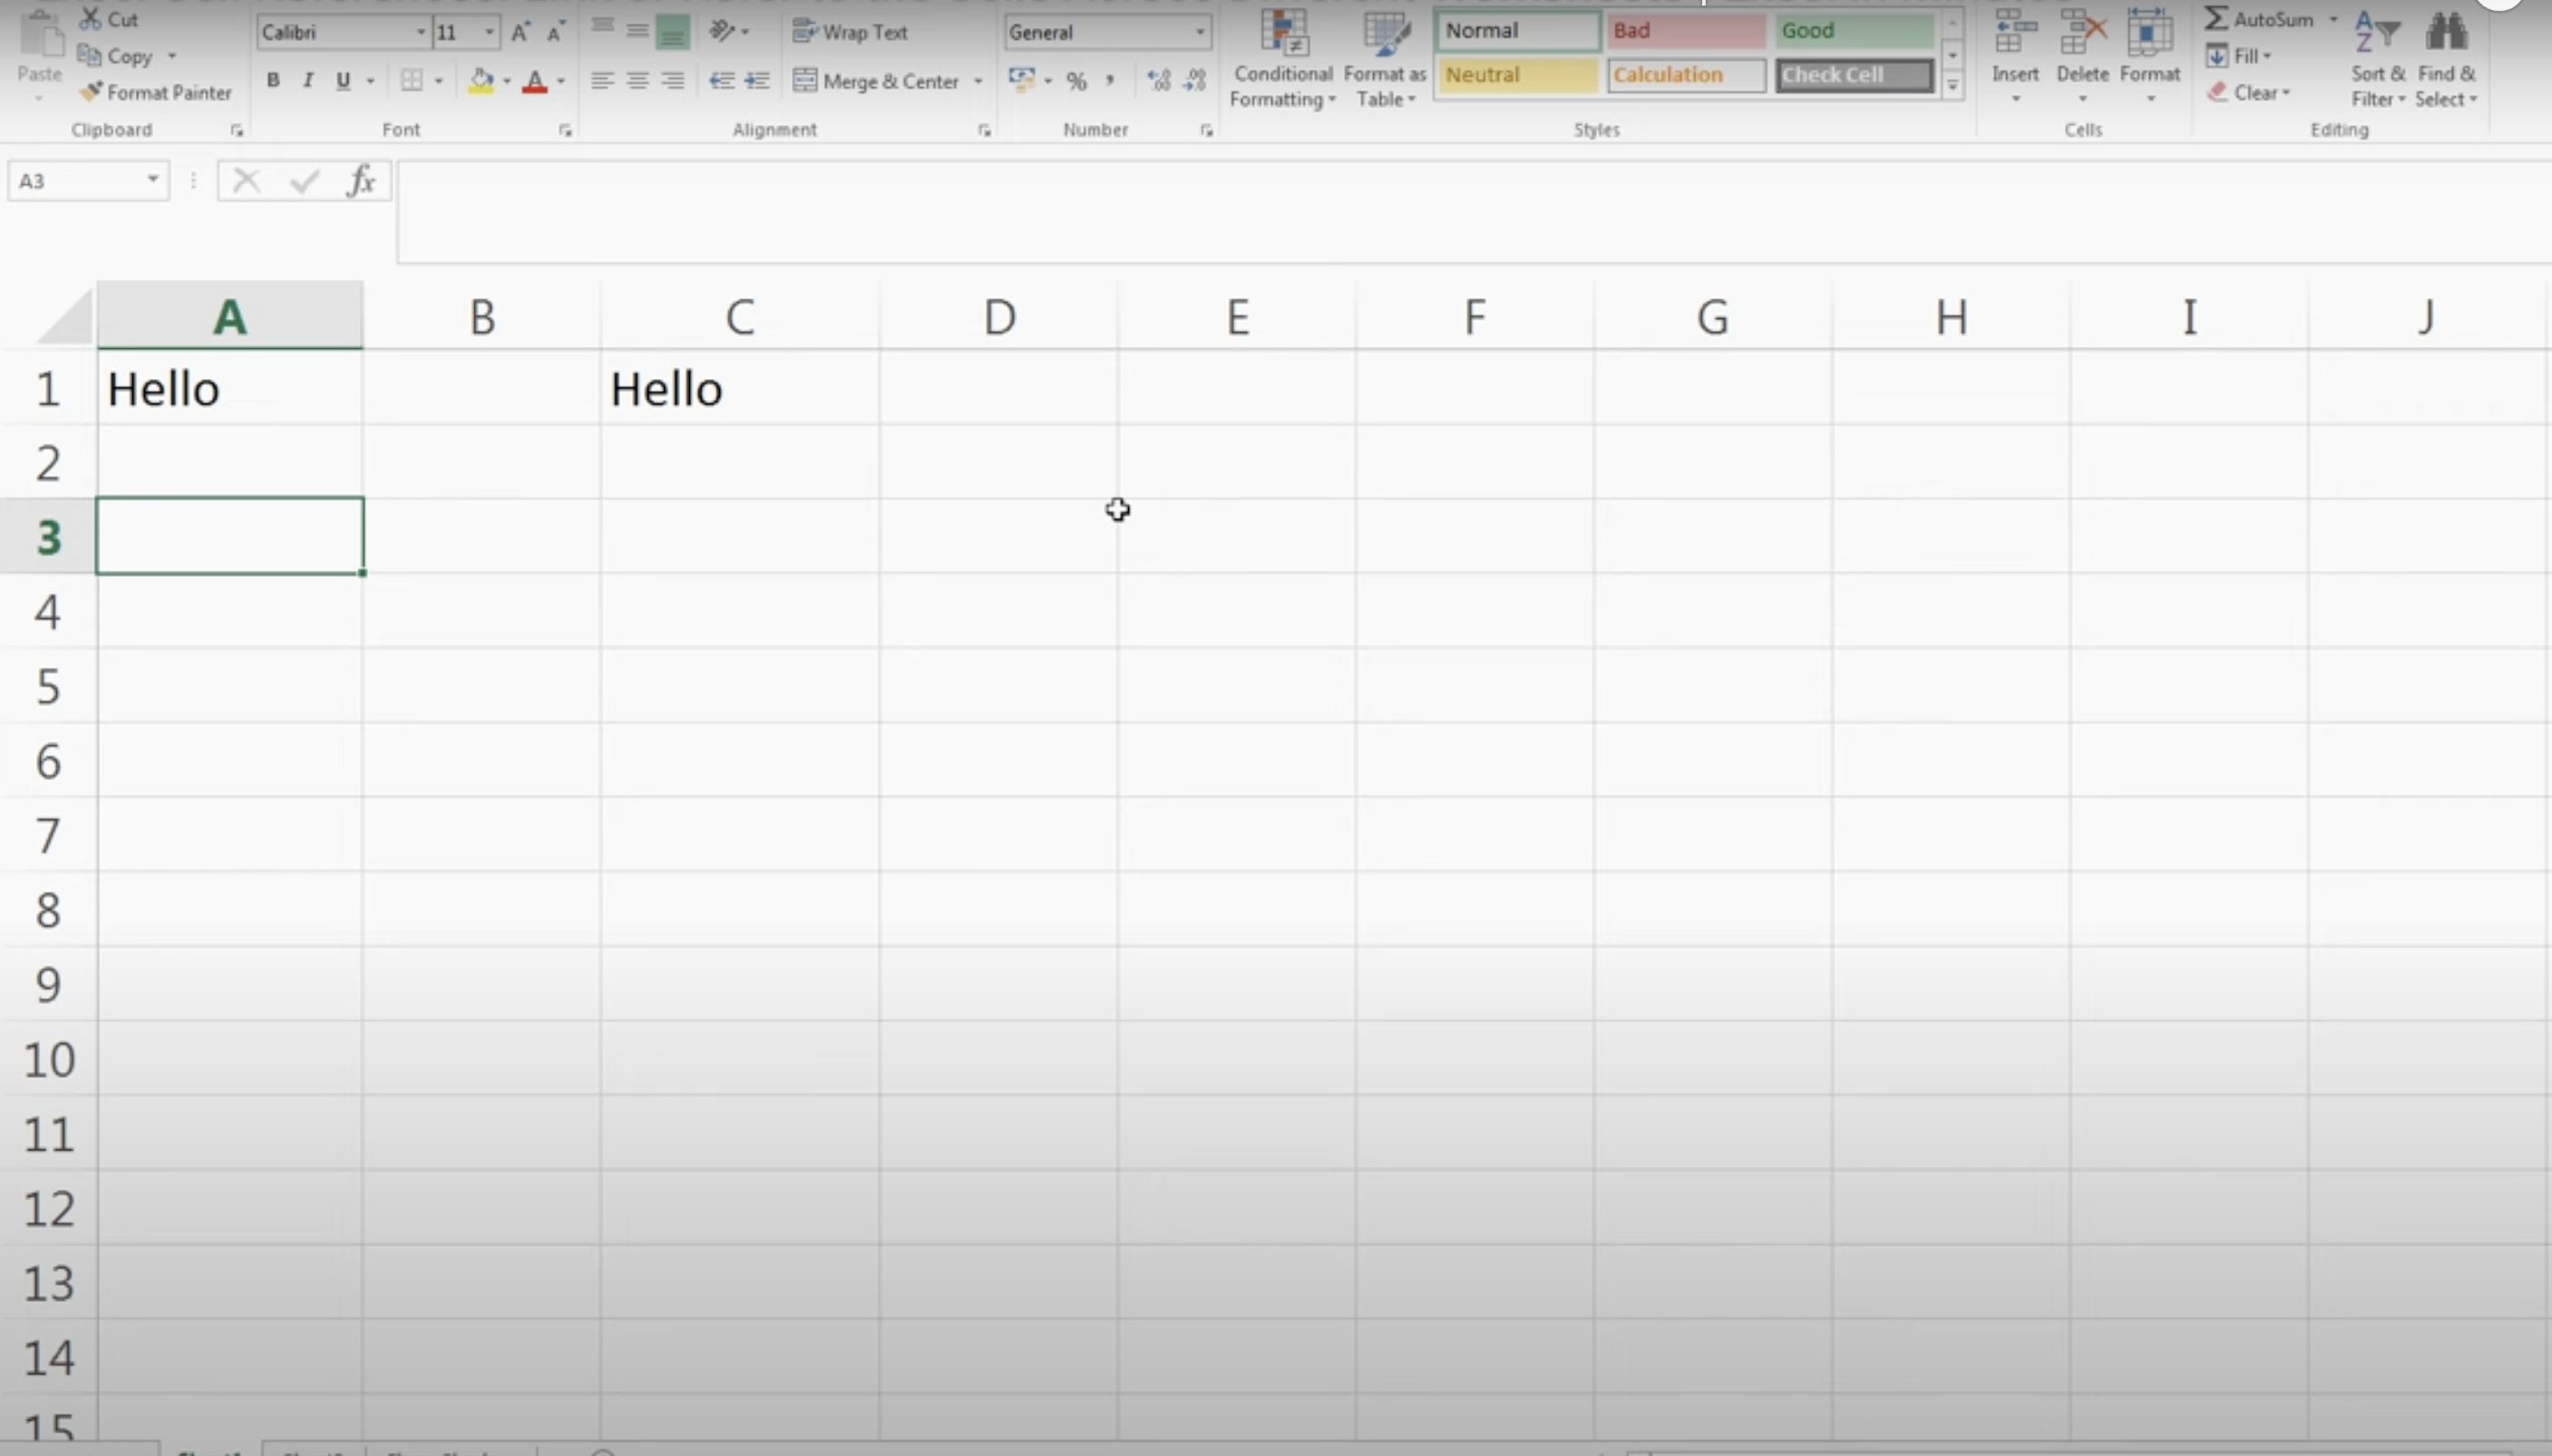2552x1456 pixels.
Task: Expand the cell Styles gallery
Action: tap(1952, 86)
